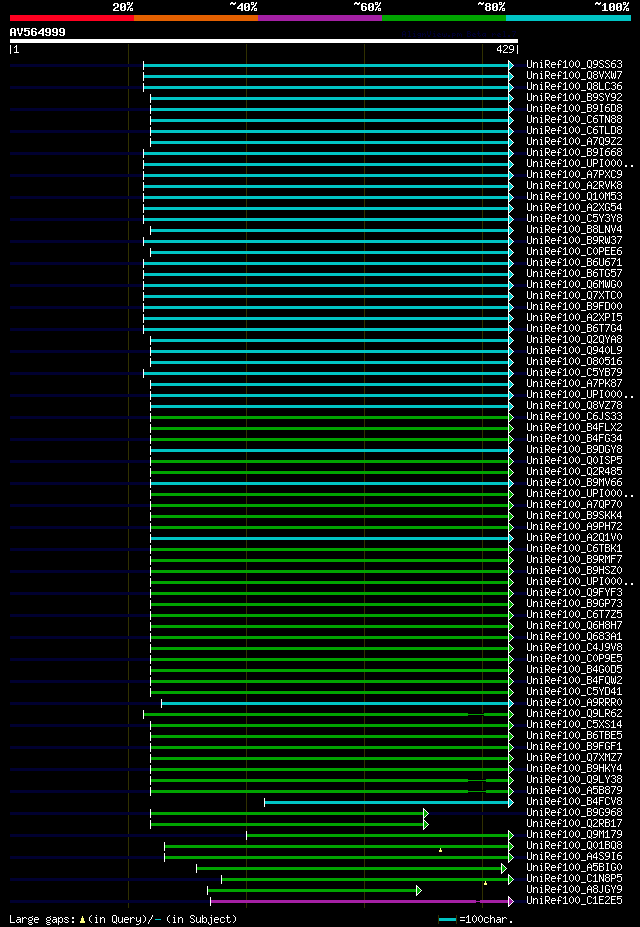Open hit UniRef100_Q8LC36
The height and width of the screenshot is (927, 640).
574,86
